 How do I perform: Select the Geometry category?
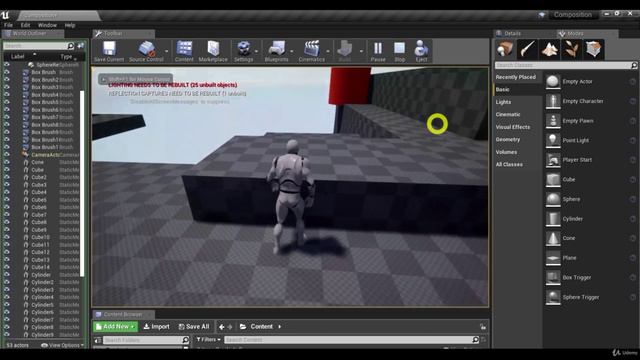pos(508,140)
